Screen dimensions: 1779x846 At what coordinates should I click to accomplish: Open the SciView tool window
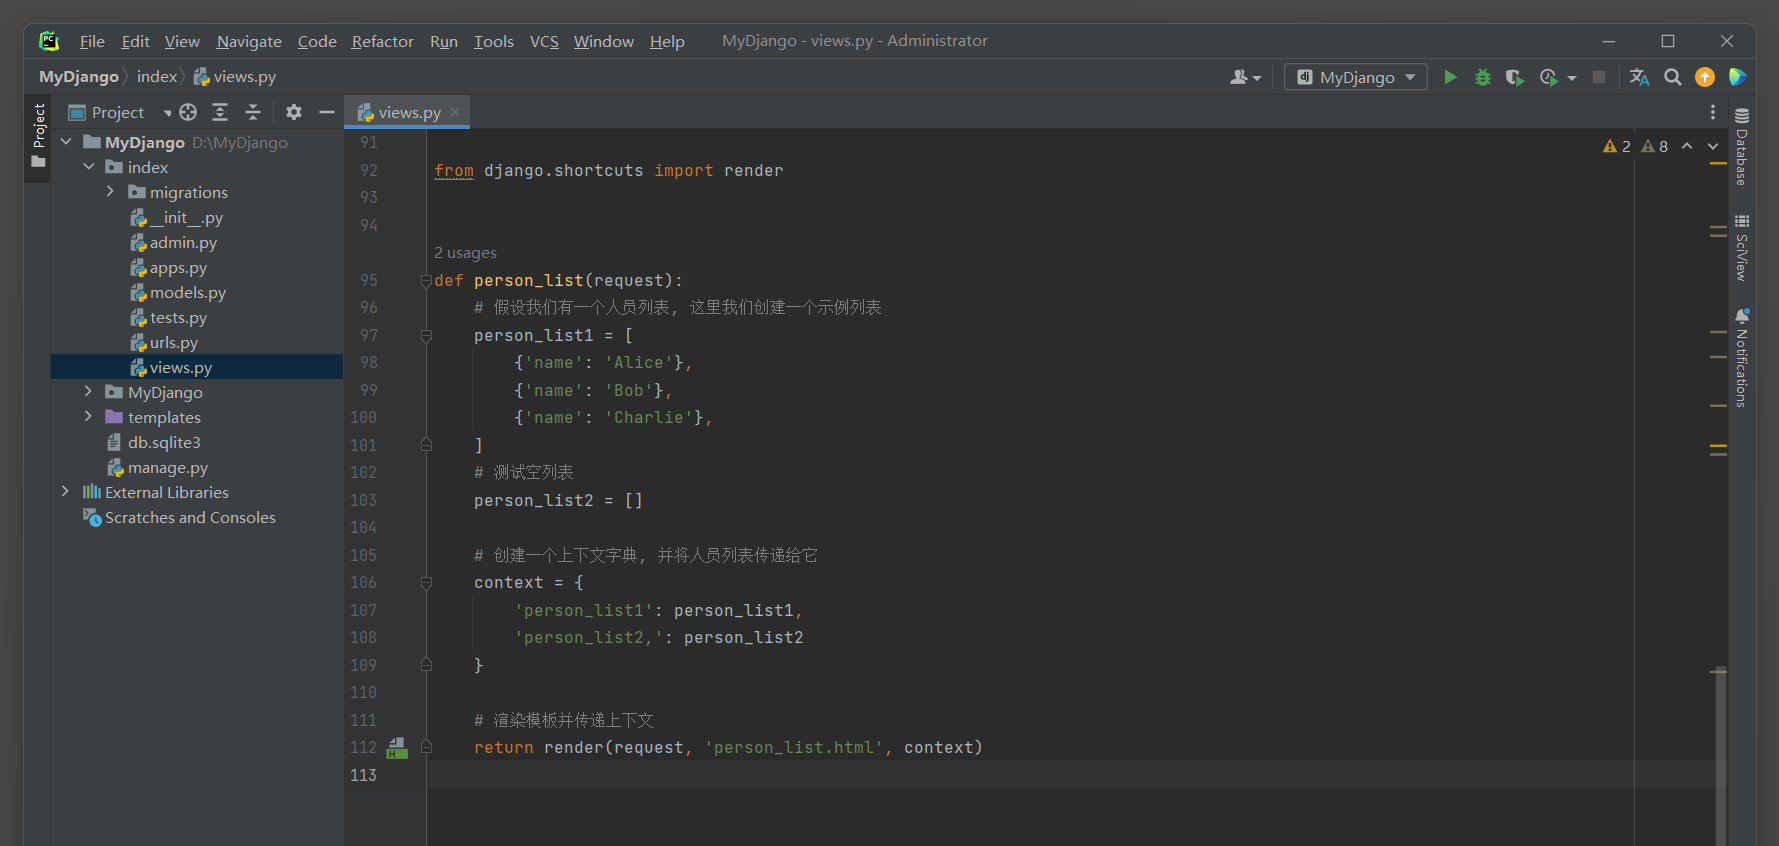(x=1742, y=248)
